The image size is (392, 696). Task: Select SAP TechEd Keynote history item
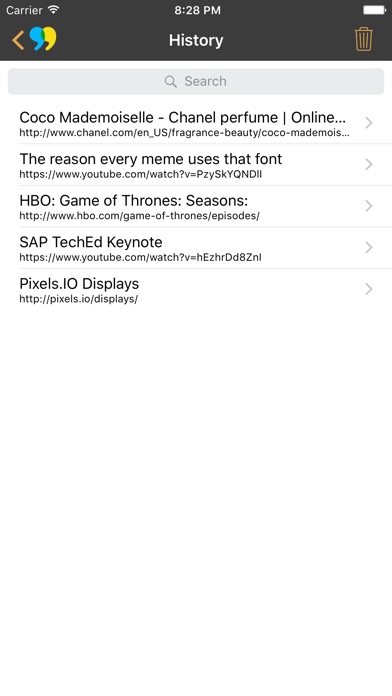(196, 248)
